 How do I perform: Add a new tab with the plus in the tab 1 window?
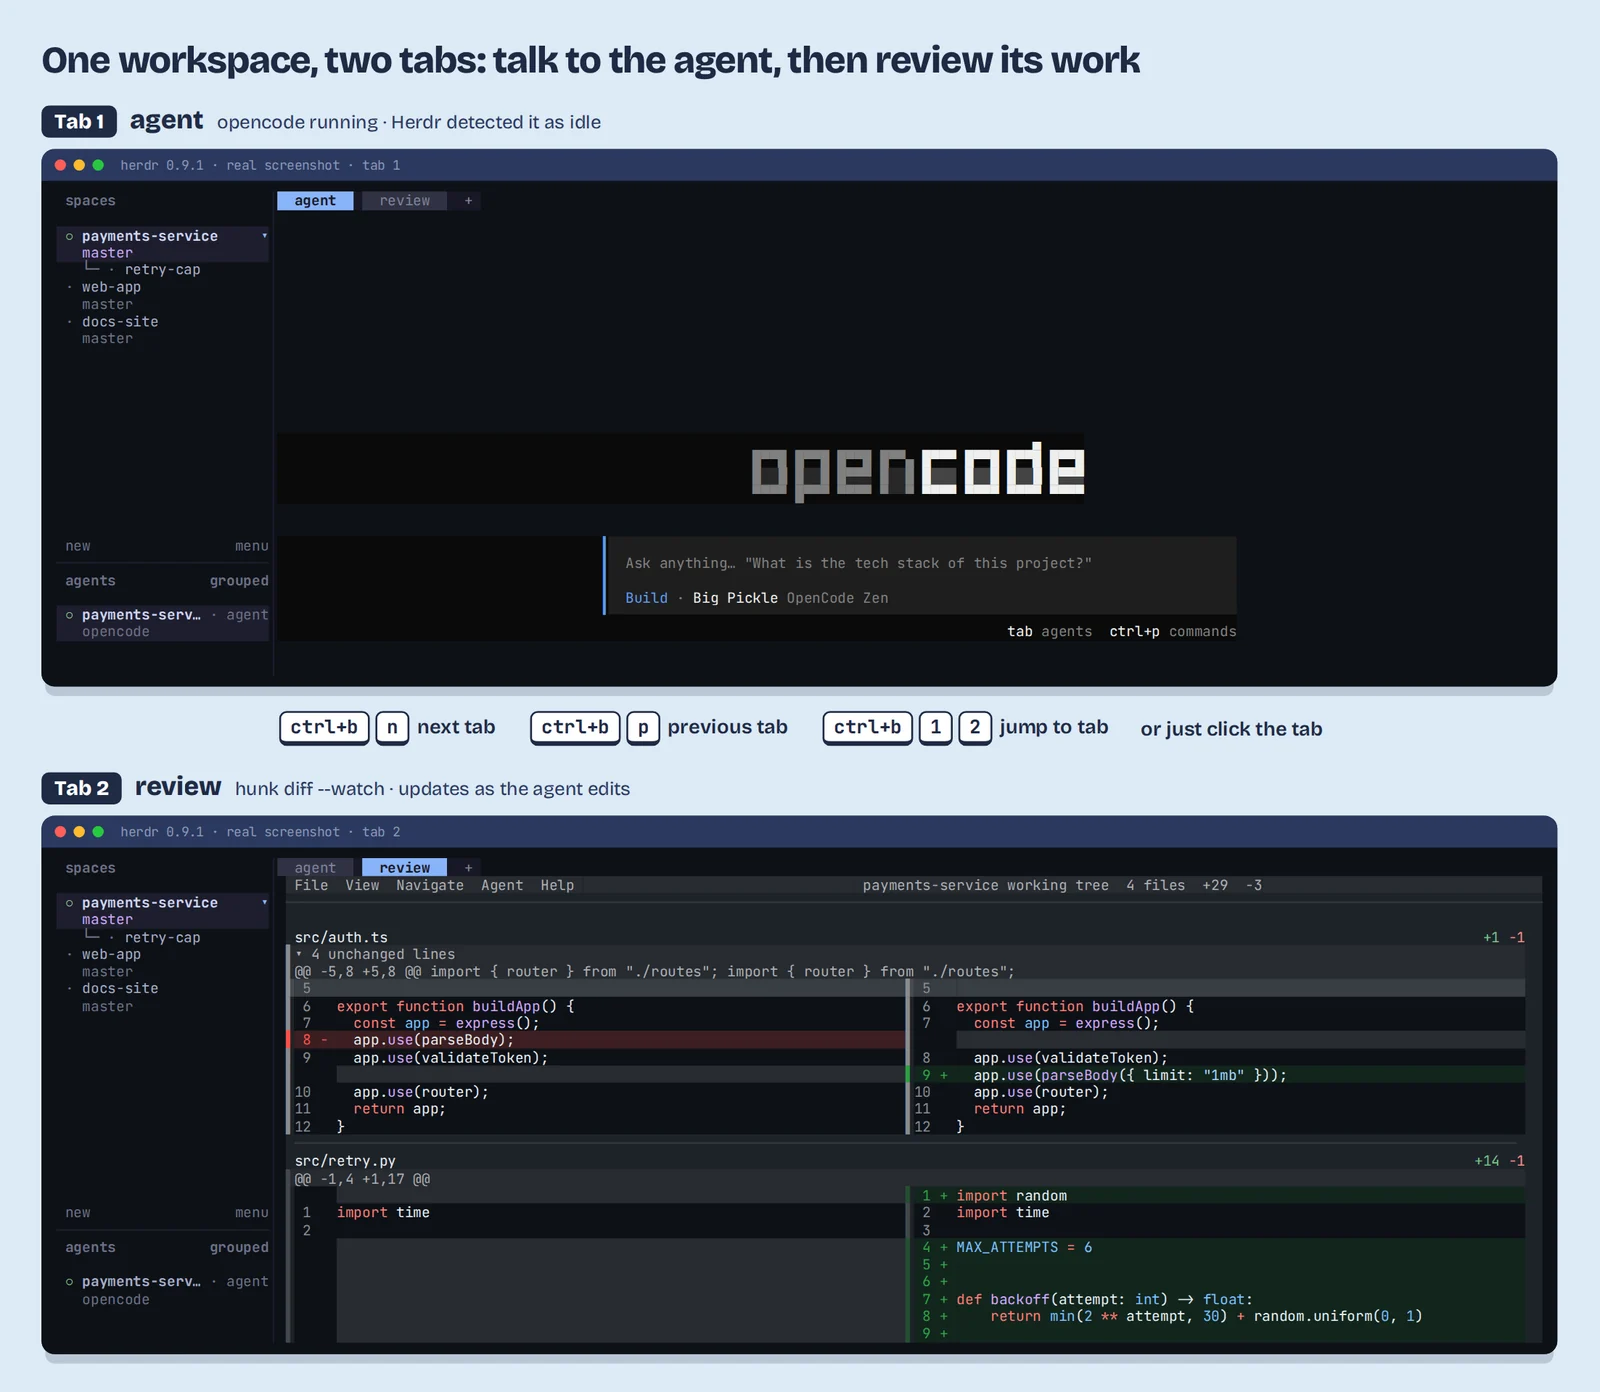click(468, 201)
